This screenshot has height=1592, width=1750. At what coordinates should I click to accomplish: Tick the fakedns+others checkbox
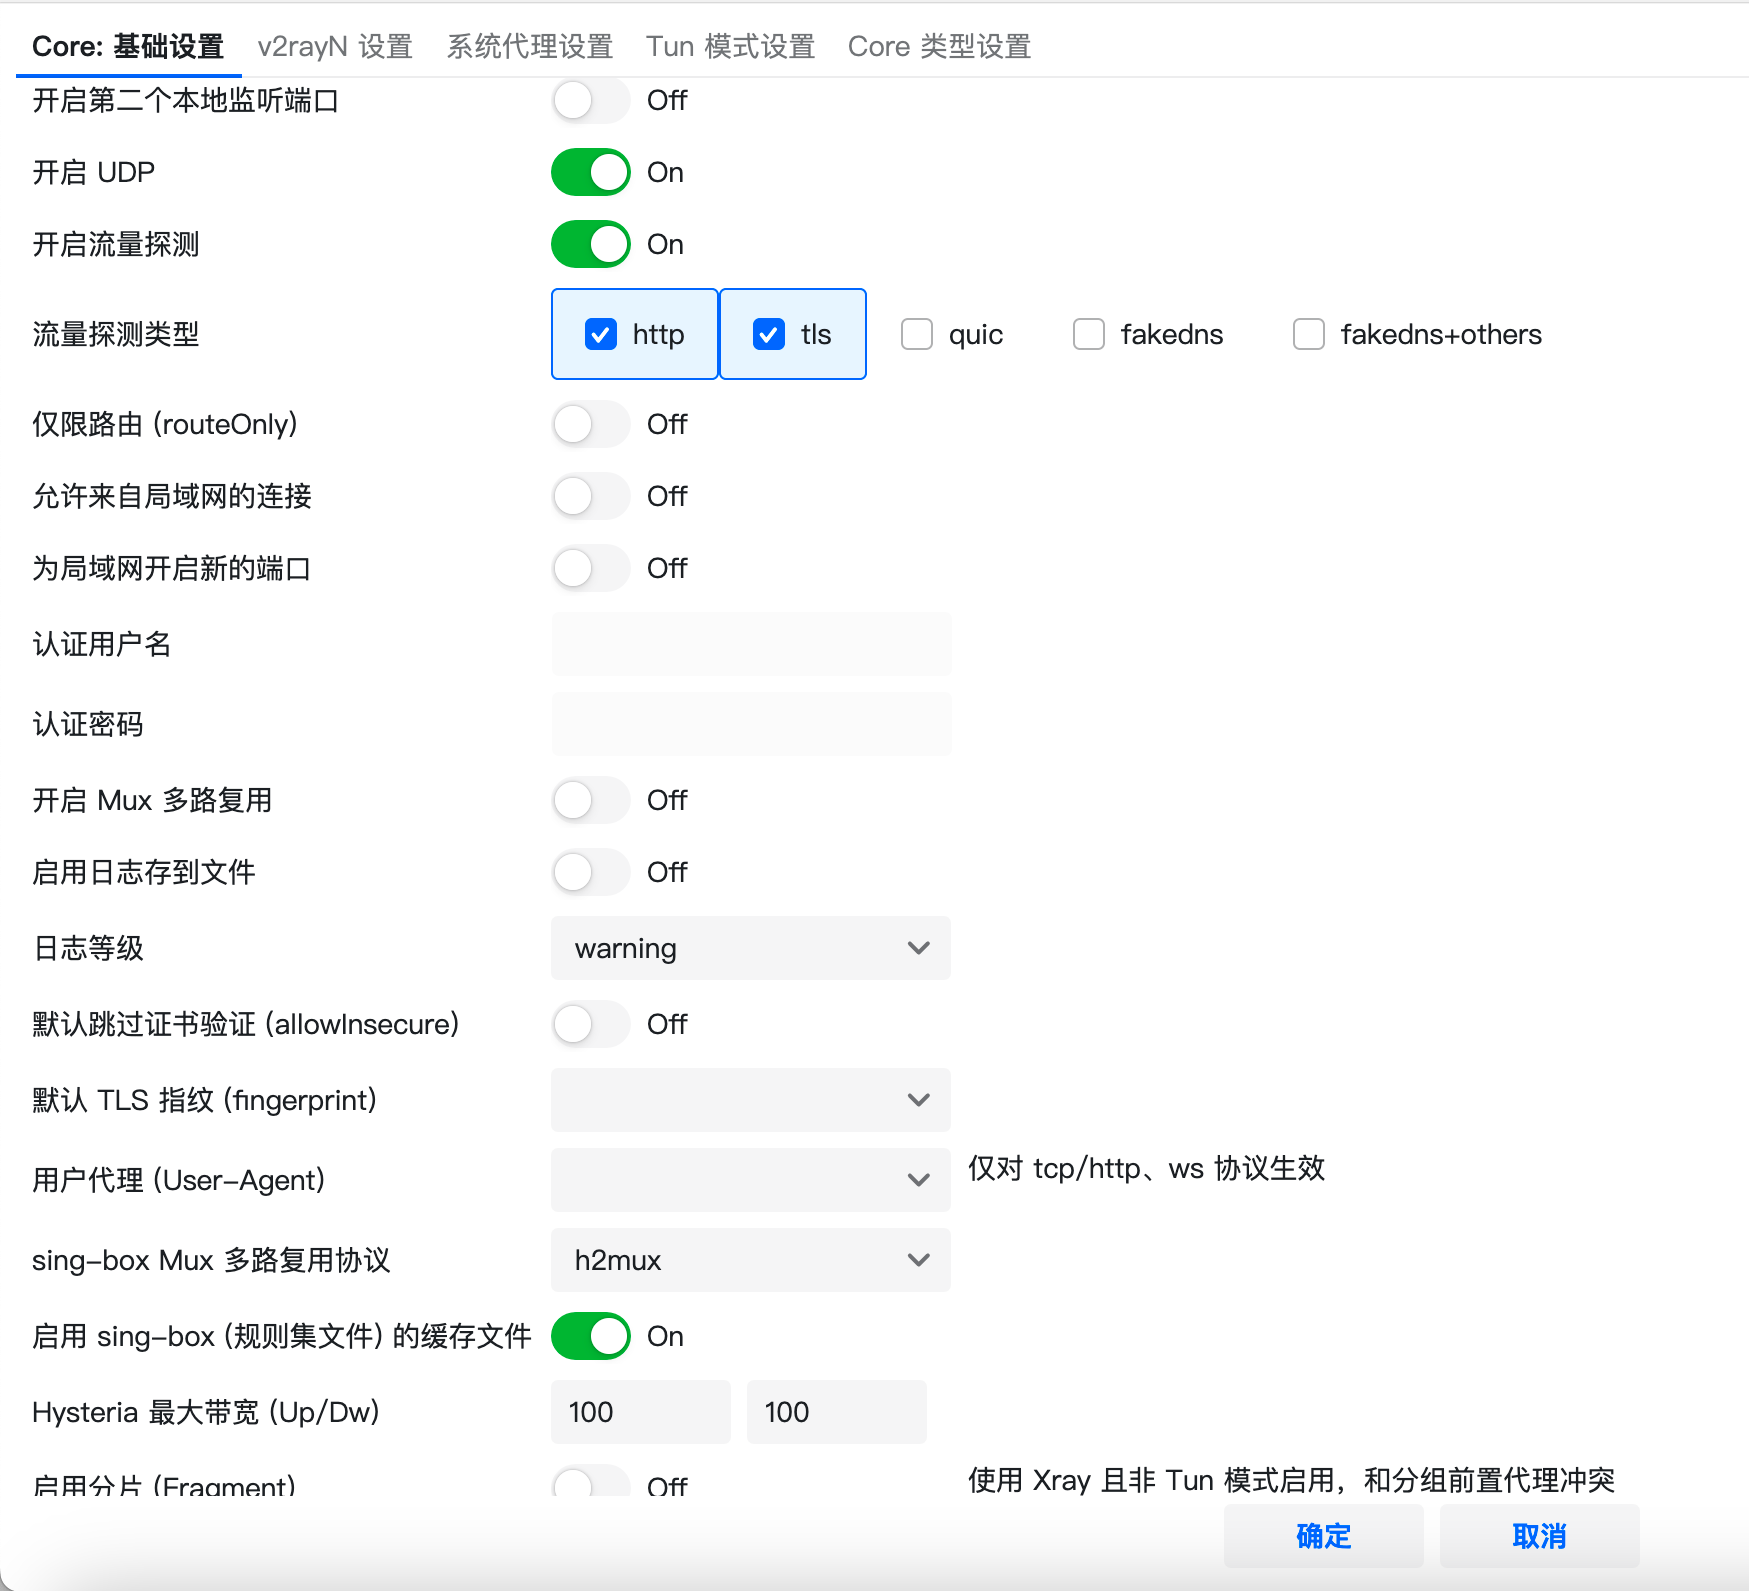pyautogui.click(x=1309, y=334)
